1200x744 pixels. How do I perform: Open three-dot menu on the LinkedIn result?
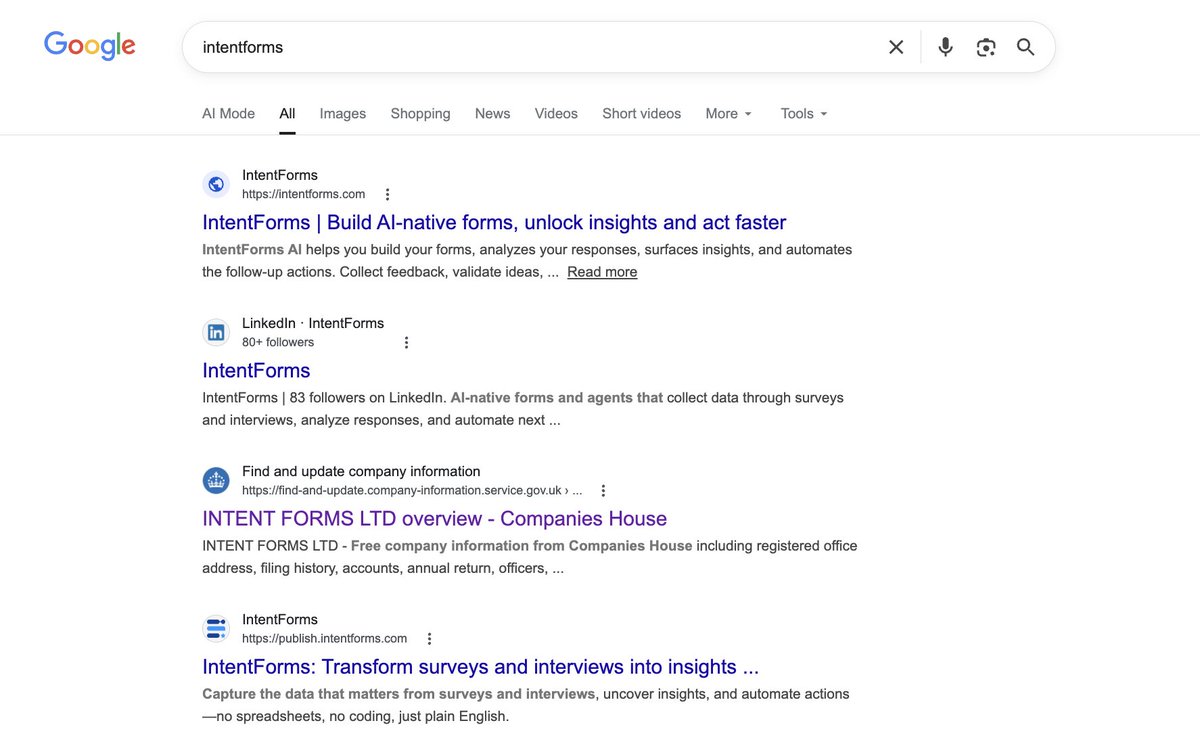406,341
